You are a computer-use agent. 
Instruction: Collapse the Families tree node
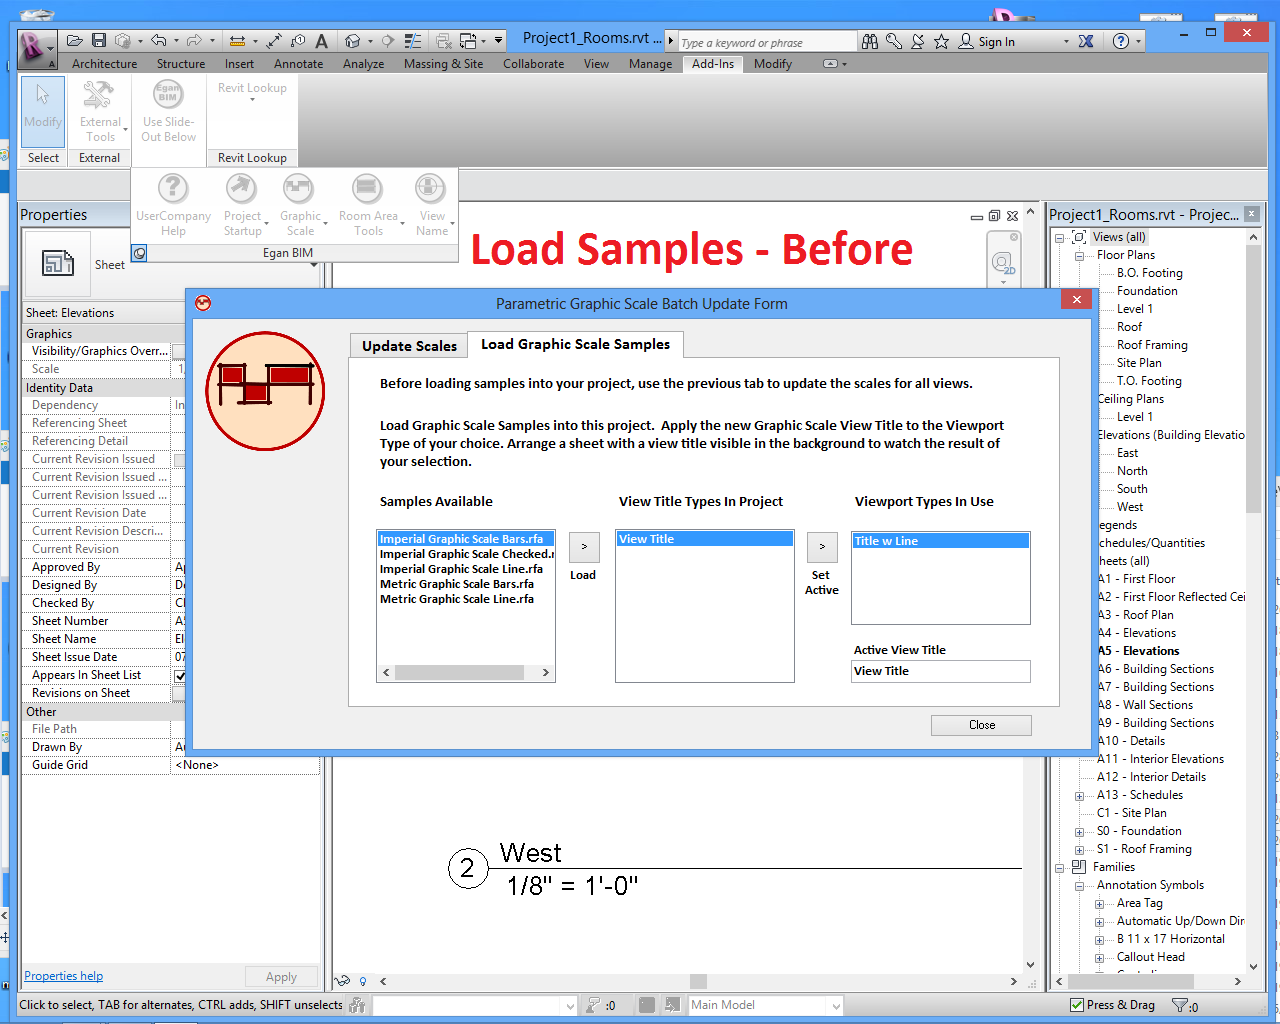[1059, 868]
